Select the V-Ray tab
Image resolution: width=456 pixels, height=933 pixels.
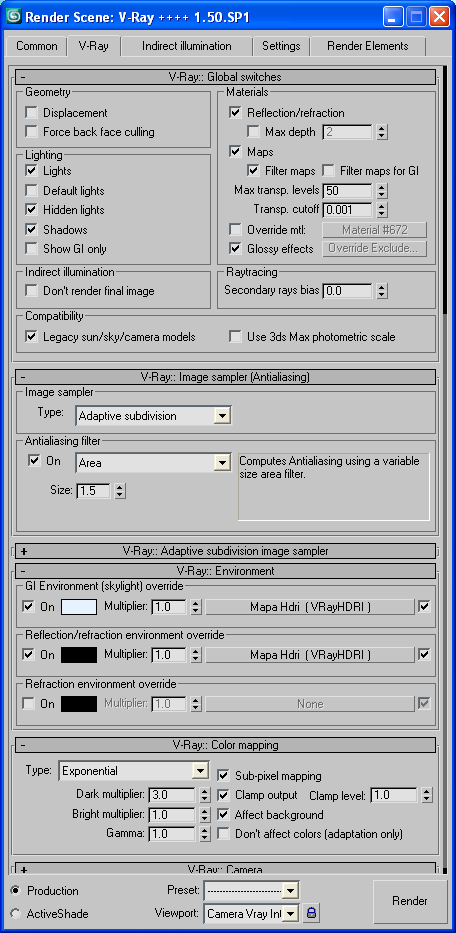(x=93, y=46)
